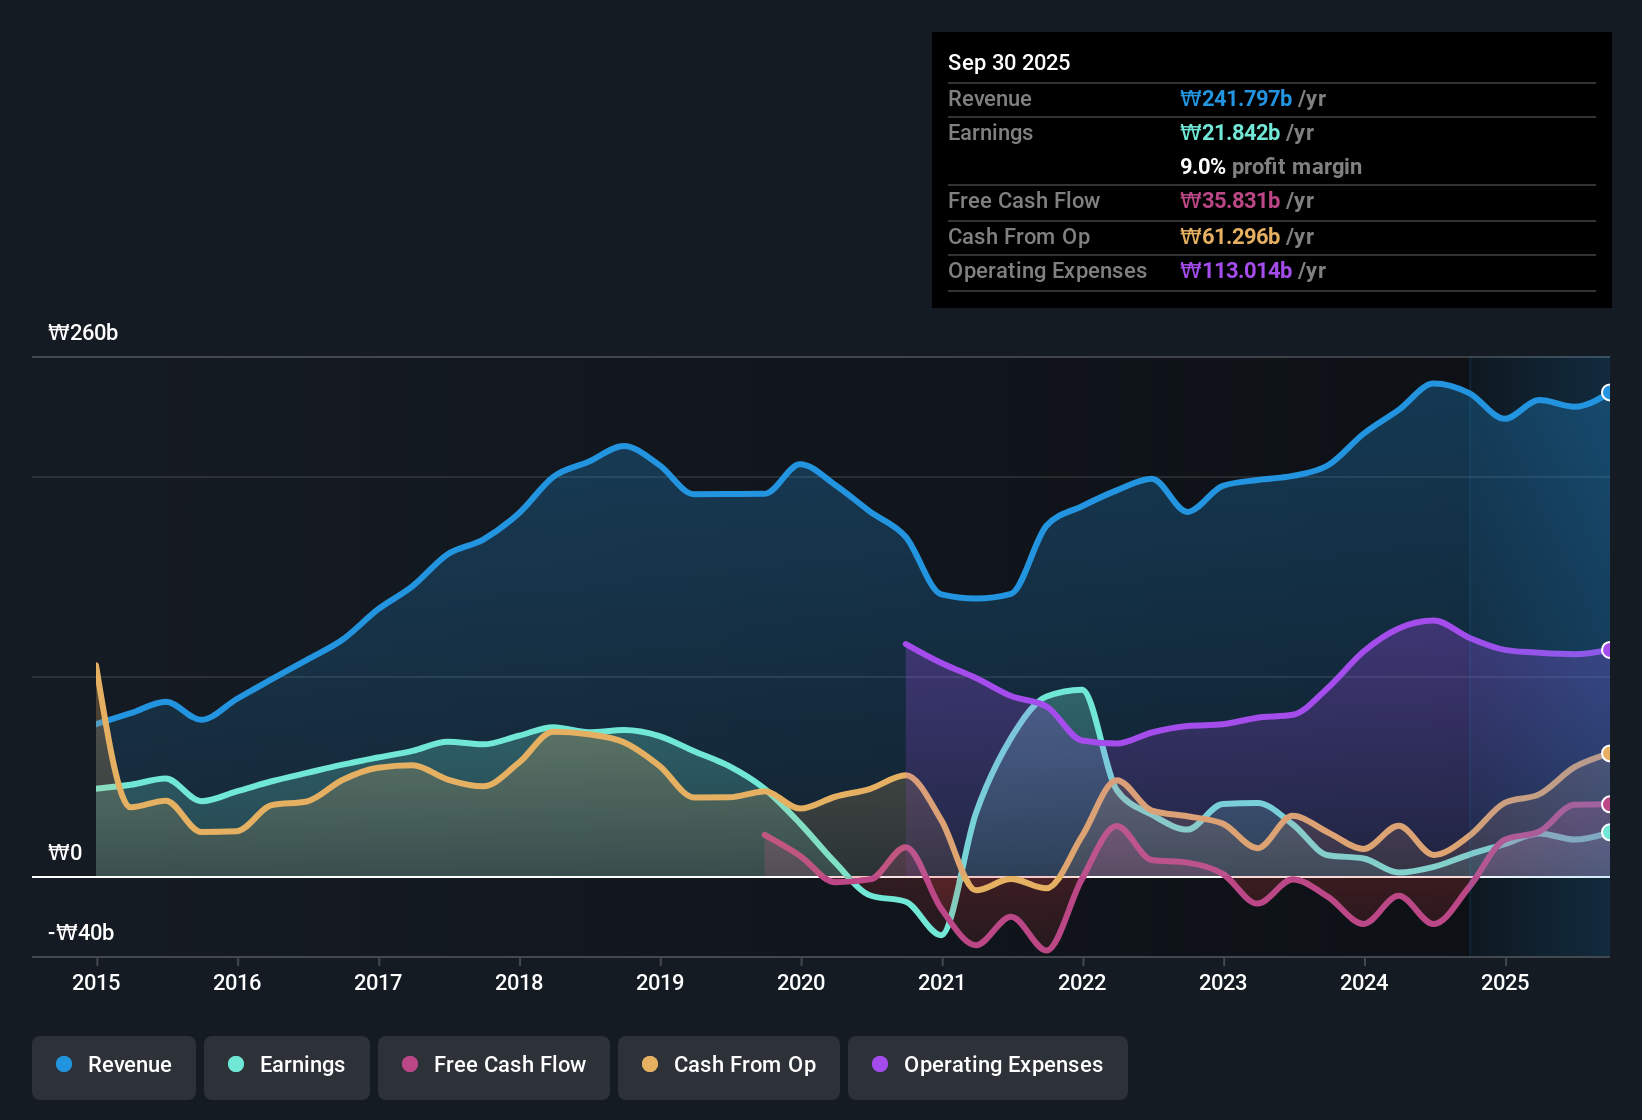Toggle the Earnings series visibility

tap(287, 1065)
